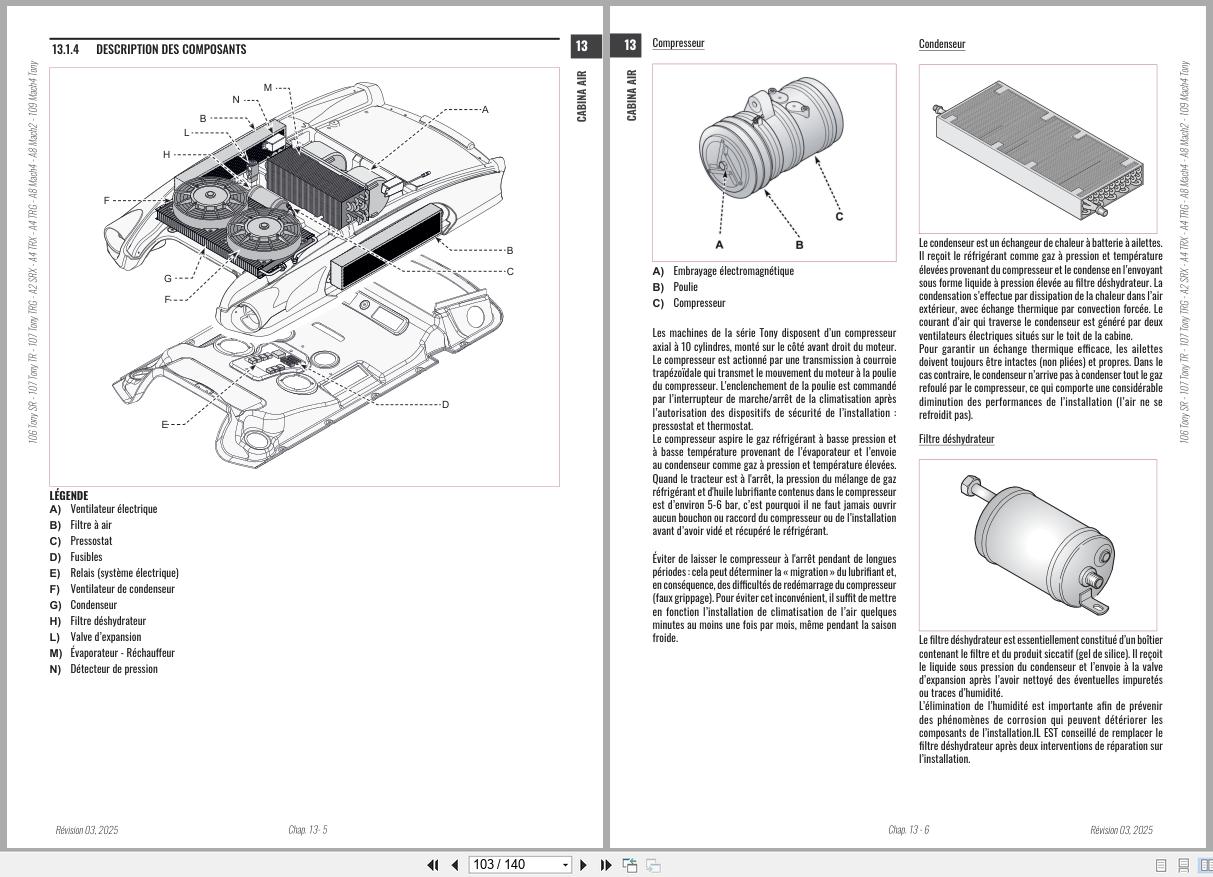This screenshot has height=877, width=1213.
Task: Click the previous view navigation icon
Action: [630, 865]
